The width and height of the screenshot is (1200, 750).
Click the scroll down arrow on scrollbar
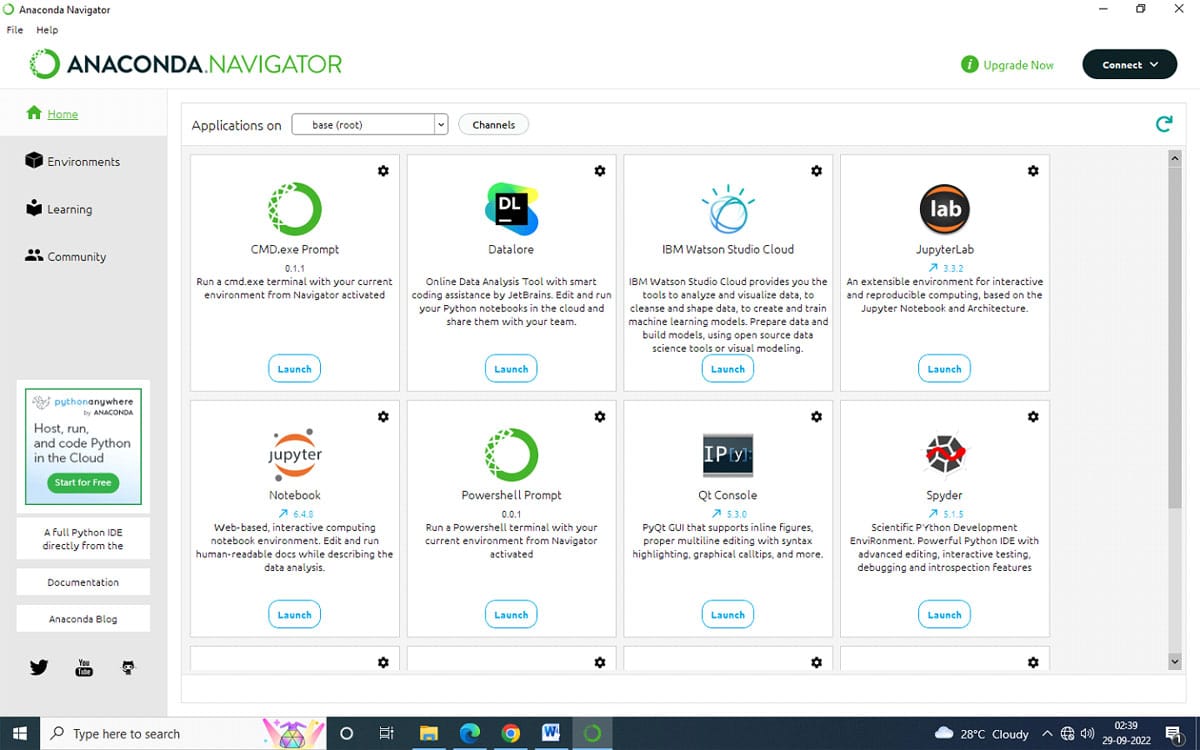pos(1175,662)
